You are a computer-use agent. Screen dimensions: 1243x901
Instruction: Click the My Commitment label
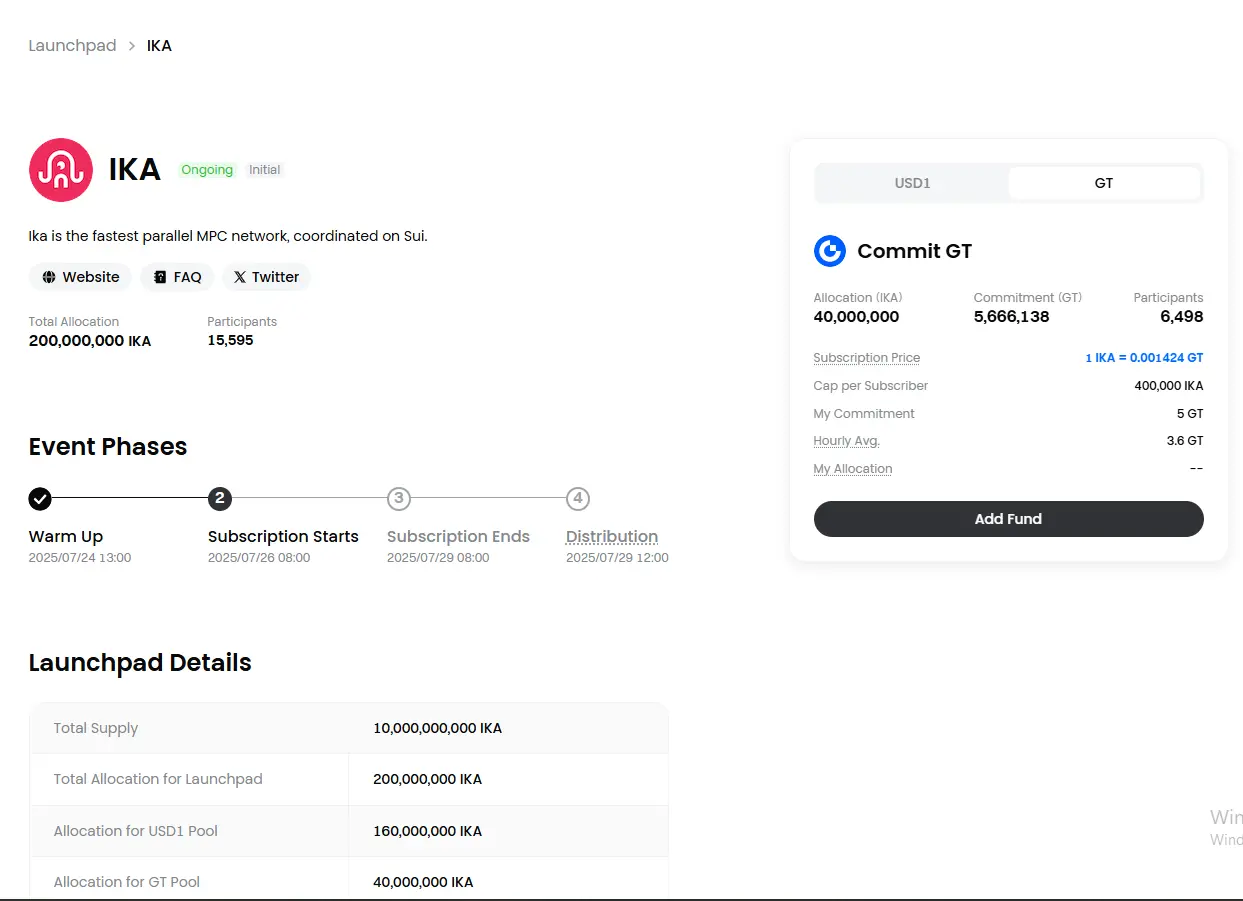[x=864, y=414]
